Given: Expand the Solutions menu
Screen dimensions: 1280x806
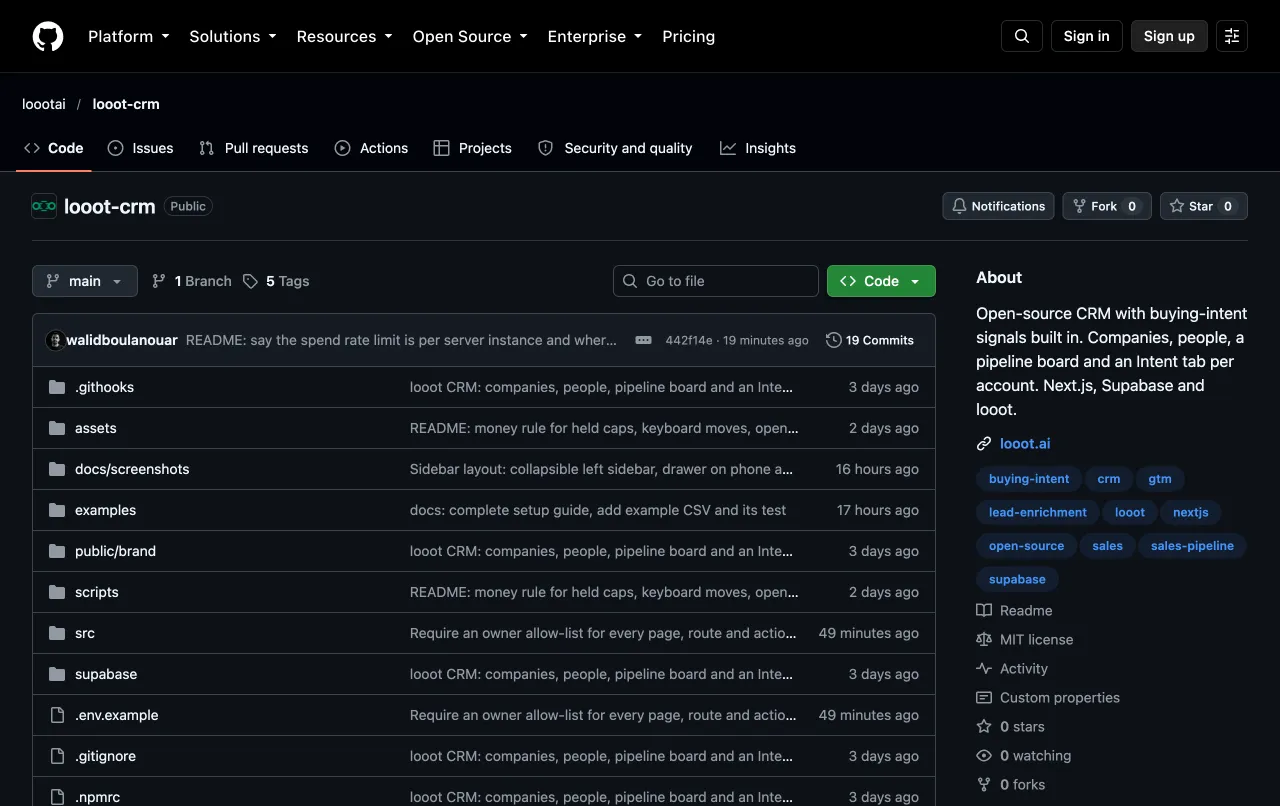Looking at the screenshot, I should pyautogui.click(x=233, y=36).
